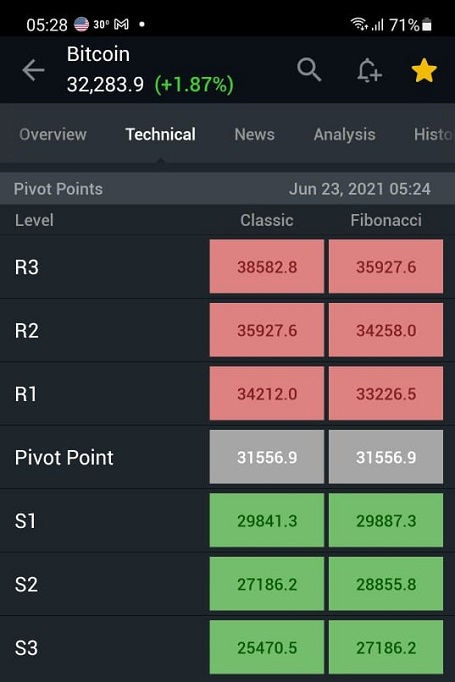
Task: Open the partially visible Historical tab
Action: tap(433, 134)
